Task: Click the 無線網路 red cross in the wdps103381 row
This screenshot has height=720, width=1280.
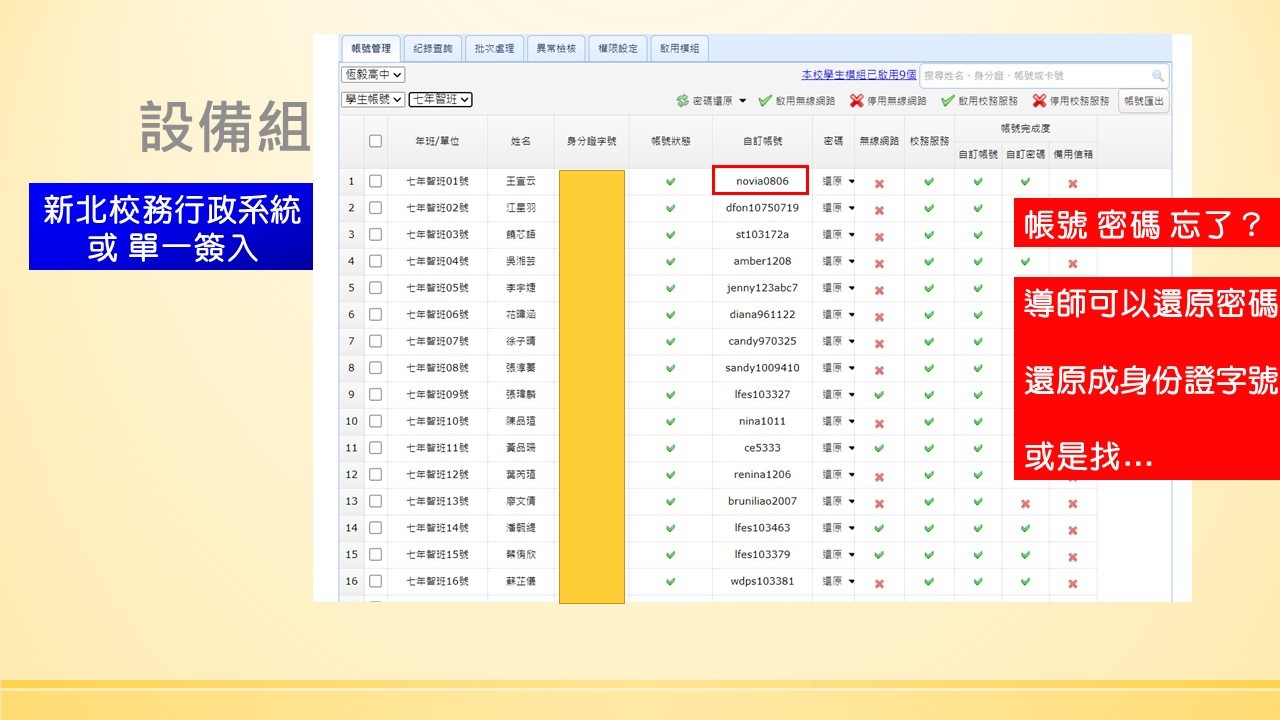Action: [x=879, y=583]
